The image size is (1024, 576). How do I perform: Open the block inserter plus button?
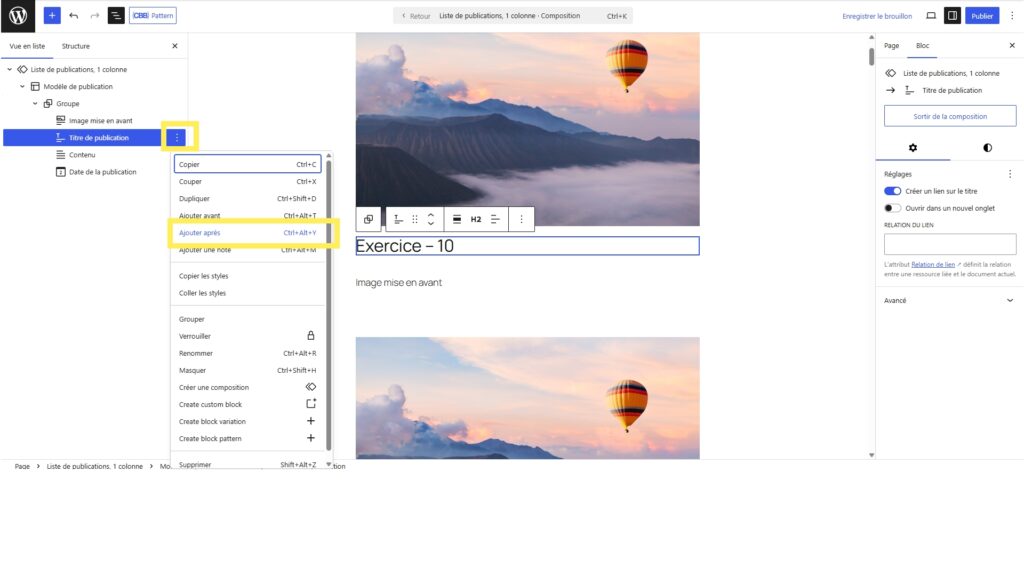[52, 16]
